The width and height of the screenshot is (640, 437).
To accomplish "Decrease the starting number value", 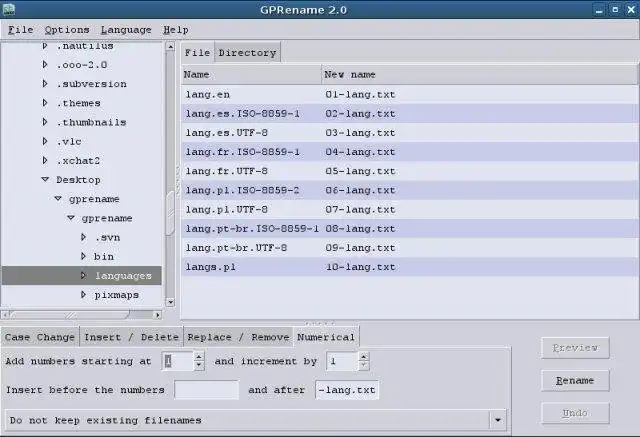I will (x=199, y=366).
